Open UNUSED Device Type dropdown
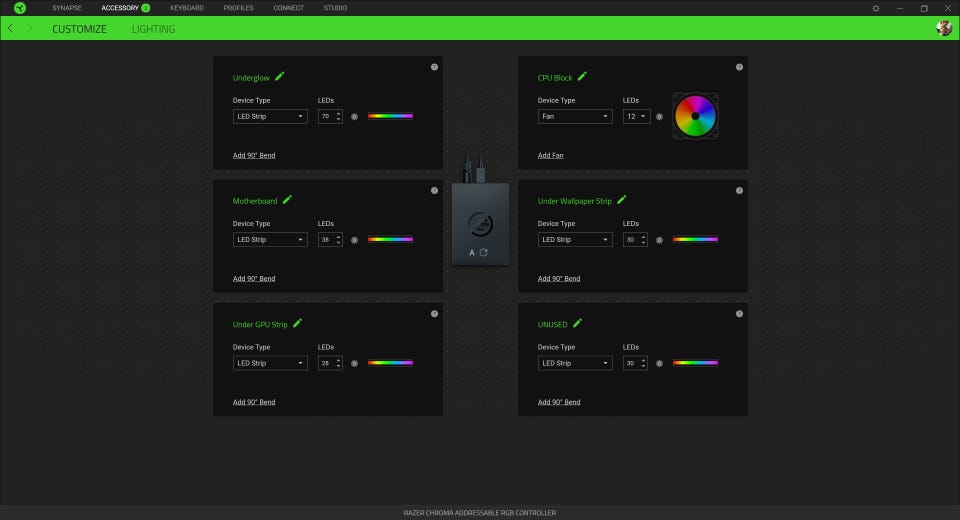The image size is (960, 520). point(575,363)
